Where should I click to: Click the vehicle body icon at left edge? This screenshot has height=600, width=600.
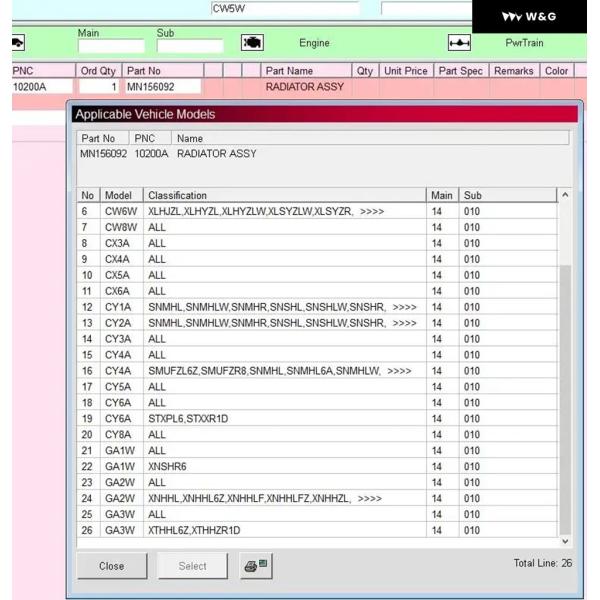[18, 42]
